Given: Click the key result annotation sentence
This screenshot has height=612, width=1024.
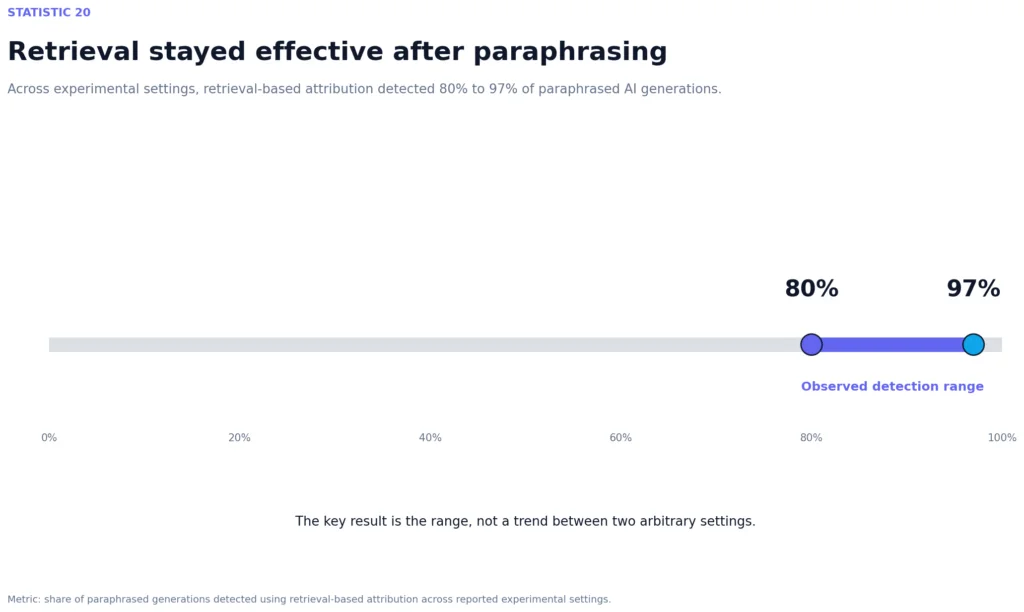Looking at the screenshot, I should pos(525,521).
